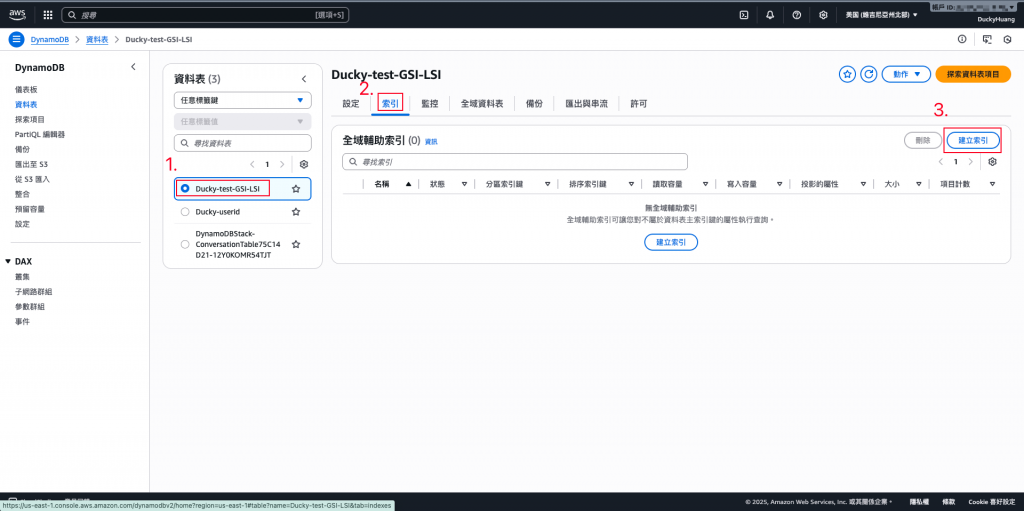Click 建立索引 button at top right of panel
The height and width of the screenshot is (511, 1024).
click(x=972, y=140)
